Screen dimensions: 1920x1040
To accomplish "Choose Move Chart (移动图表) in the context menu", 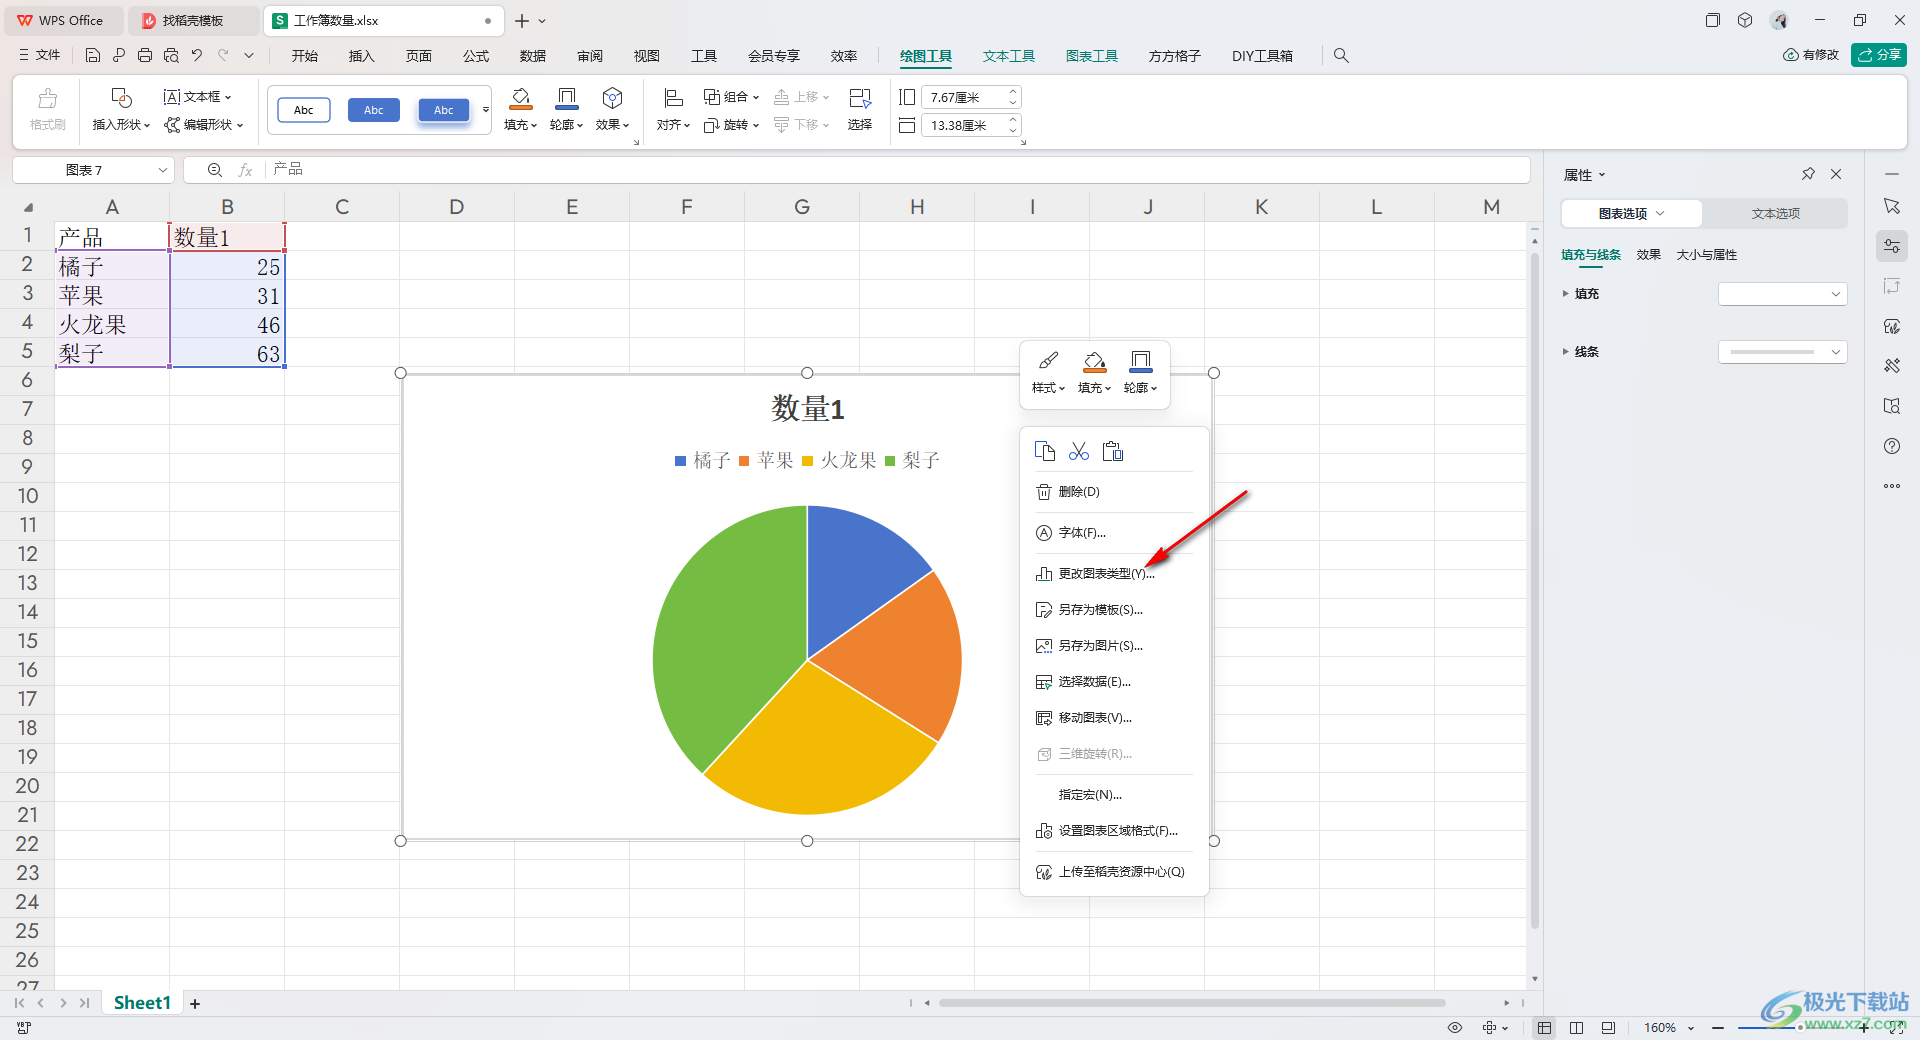I will tap(1113, 718).
